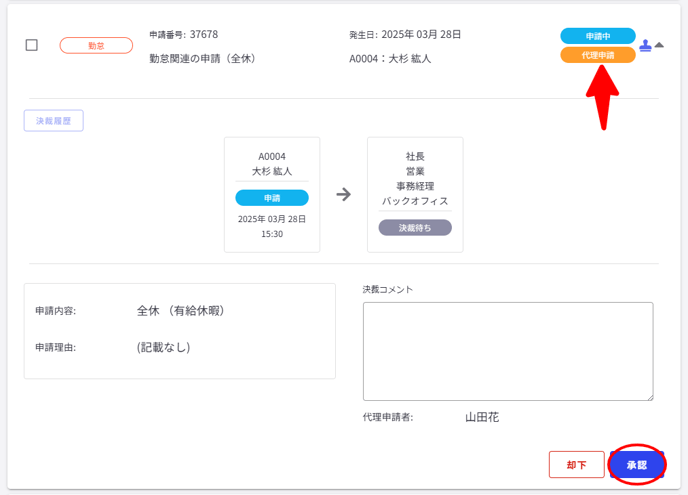The height and width of the screenshot is (495, 688).
Task: Click the gray 決裁待ち status badge
Action: pyautogui.click(x=415, y=228)
